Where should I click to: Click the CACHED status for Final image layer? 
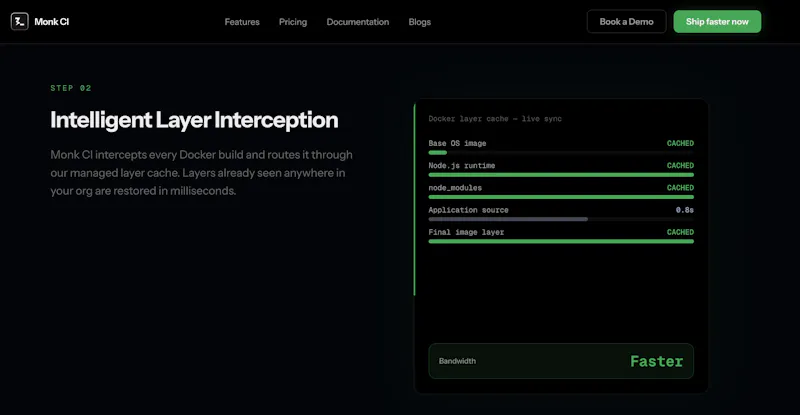680,232
